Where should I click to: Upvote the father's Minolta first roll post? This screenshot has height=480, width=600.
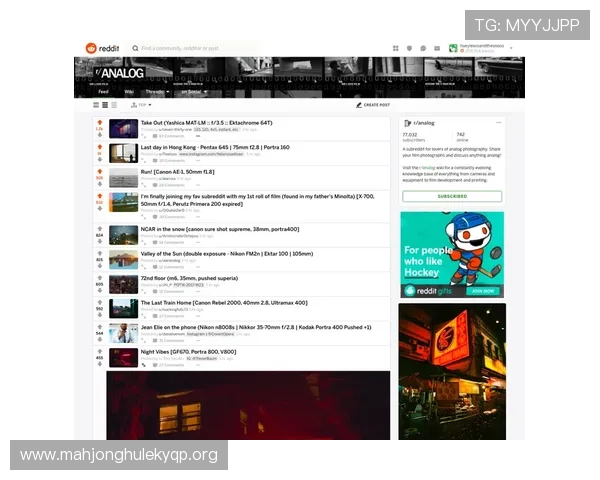pyautogui.click(x=99, y=196)
